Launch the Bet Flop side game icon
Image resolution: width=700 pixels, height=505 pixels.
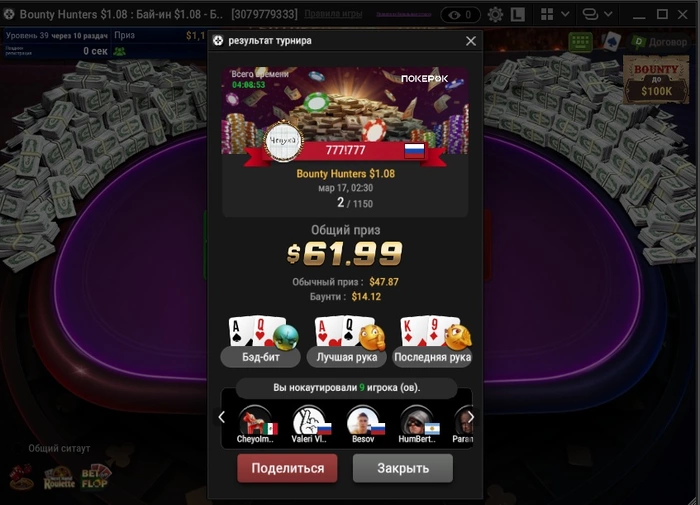click(95, 478)
